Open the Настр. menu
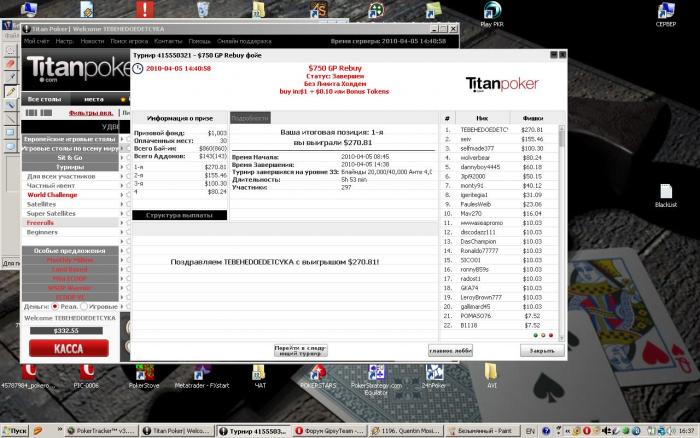700x438 pixels. point(64,41)
